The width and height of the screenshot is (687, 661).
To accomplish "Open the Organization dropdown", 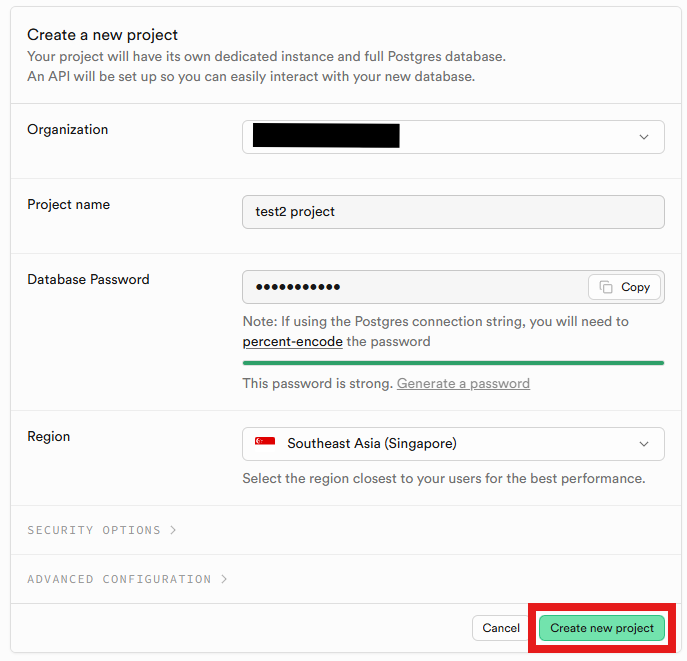I will pos(453,137).
